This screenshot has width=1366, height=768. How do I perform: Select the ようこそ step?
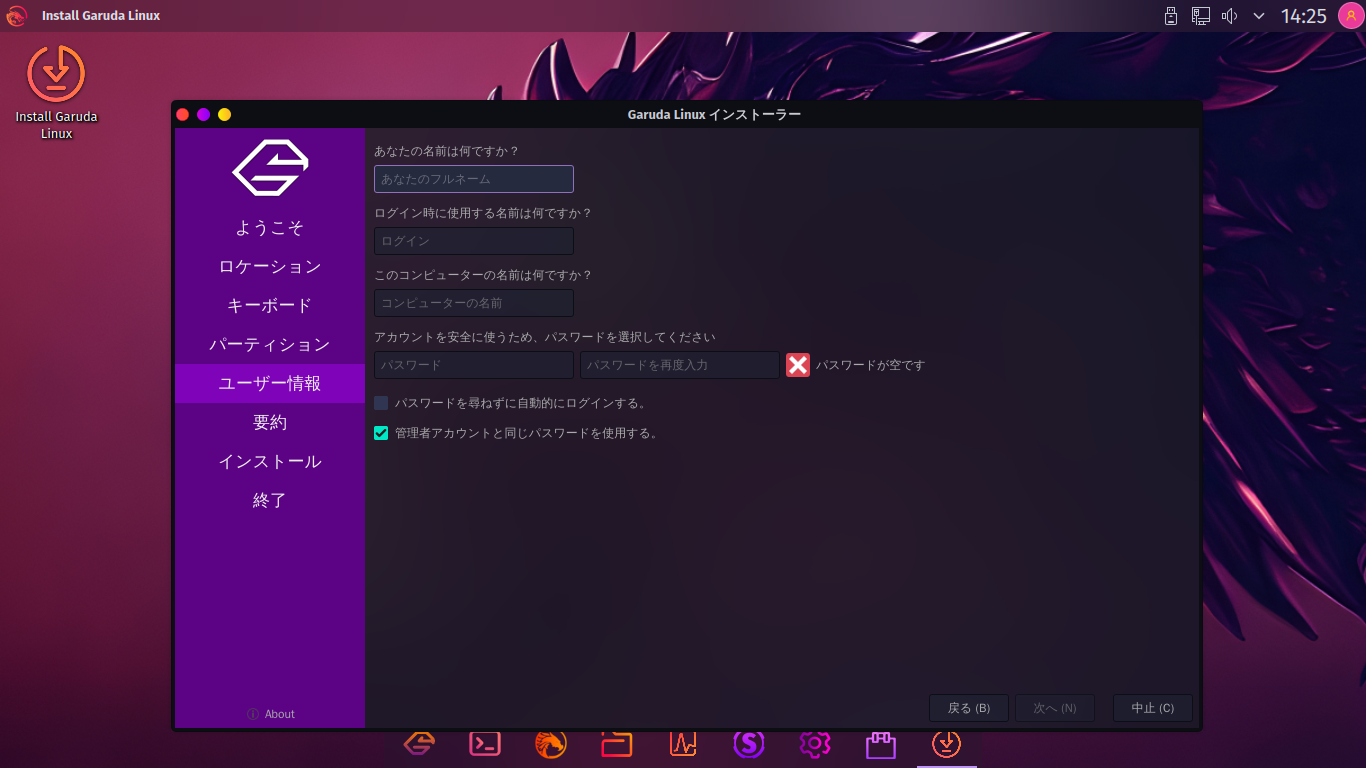[x=270, y=227]
